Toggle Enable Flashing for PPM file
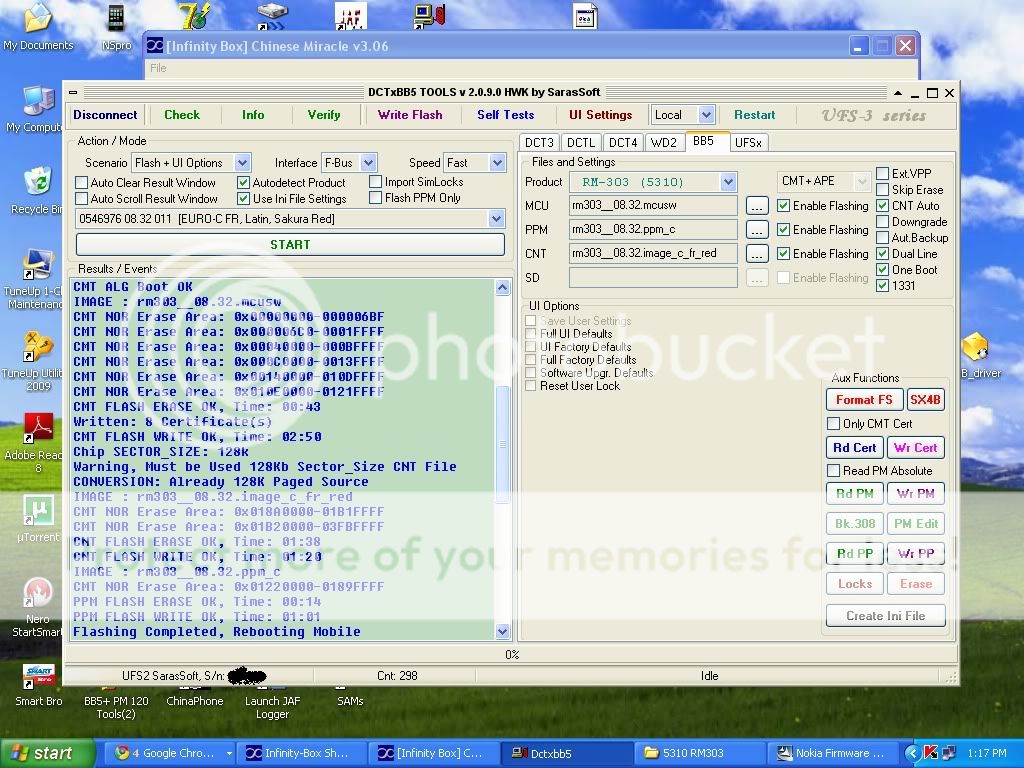The image size is (1024, 768). point(784,230)
